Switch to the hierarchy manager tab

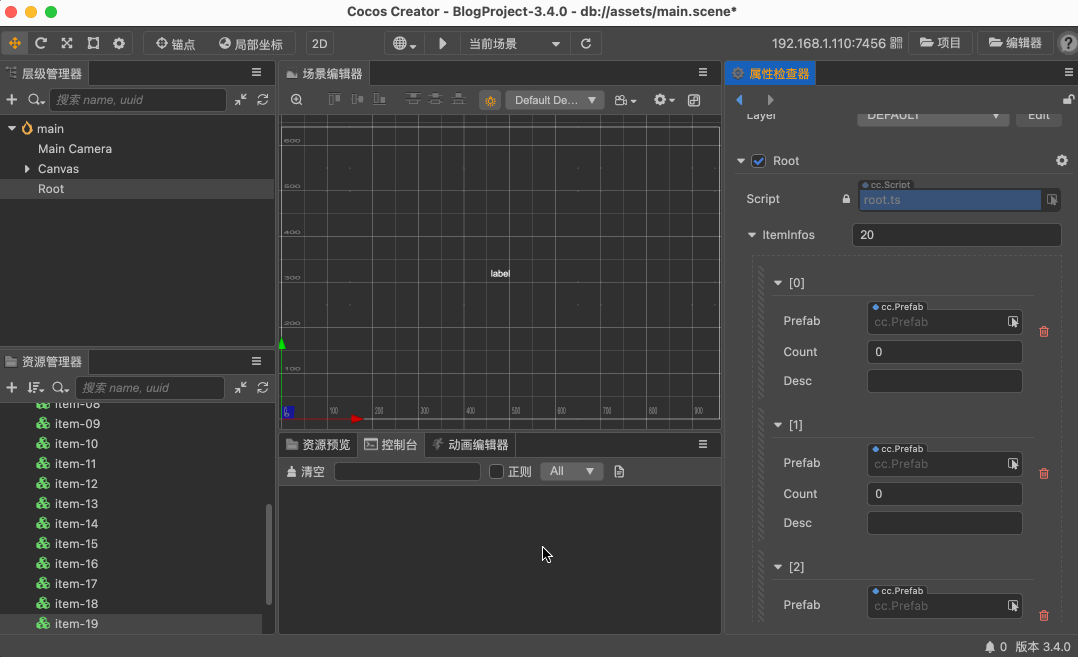pos(45,73)
